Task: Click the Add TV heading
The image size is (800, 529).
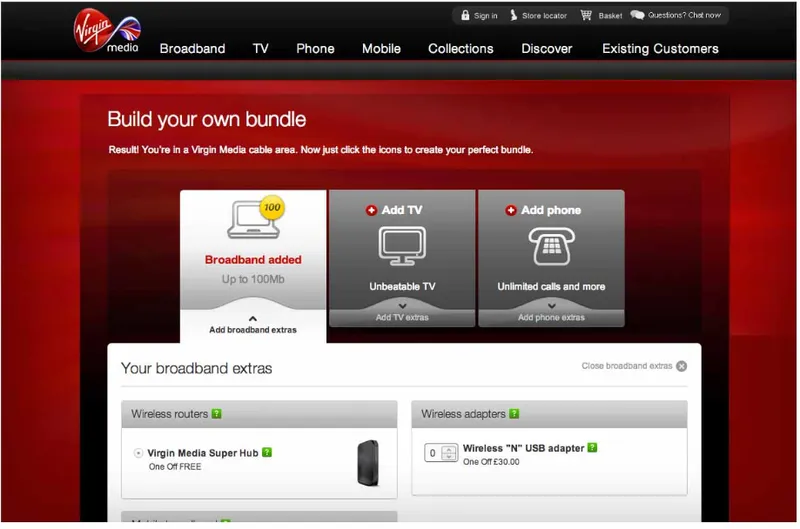Action: click(402, 210)
